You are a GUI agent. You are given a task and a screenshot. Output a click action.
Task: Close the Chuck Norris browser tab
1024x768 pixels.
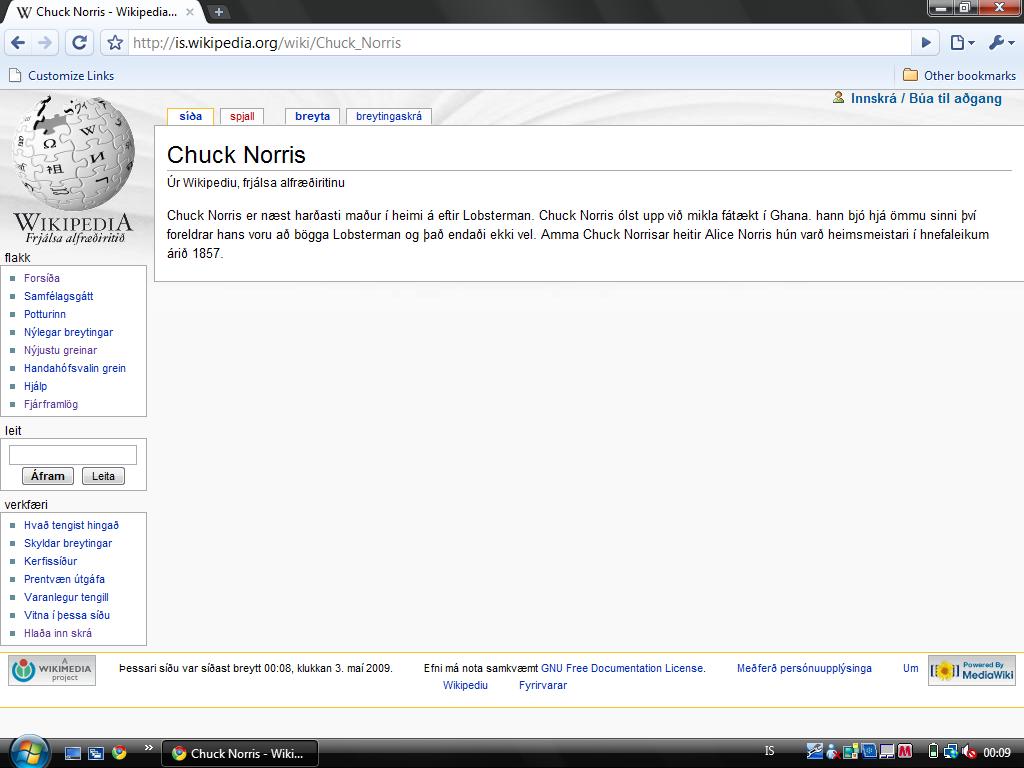tap(189, 12)
